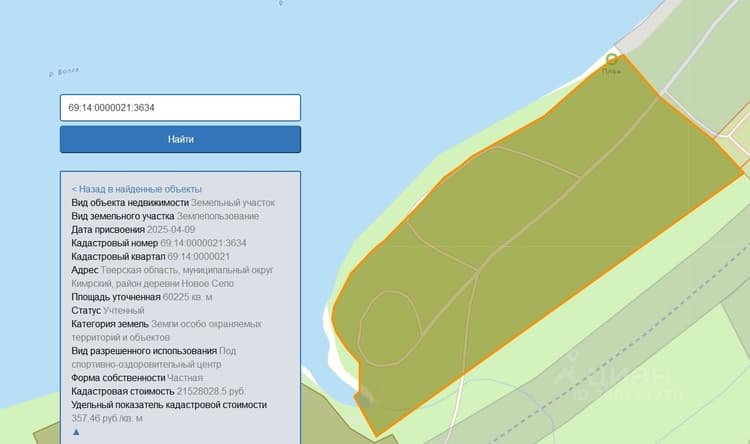Click the Кадастровая стоимость value

point(211,391)
